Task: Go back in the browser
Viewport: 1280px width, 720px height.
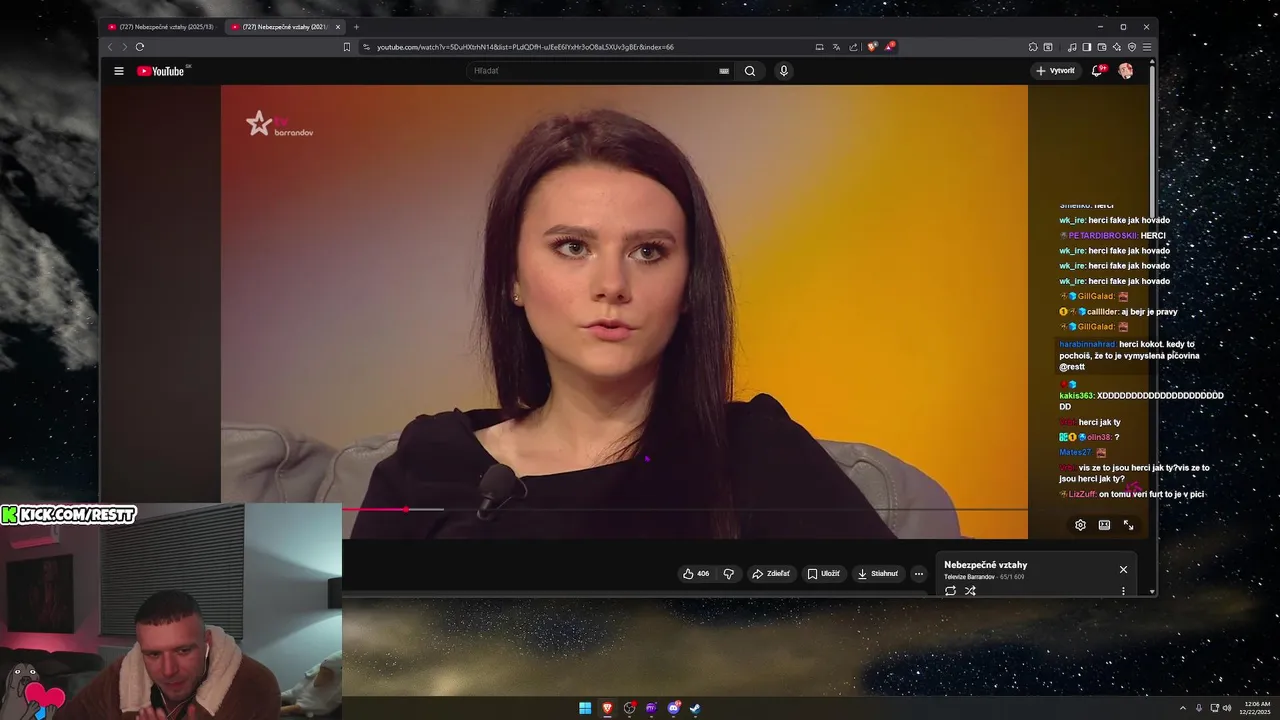Action: 110,47
